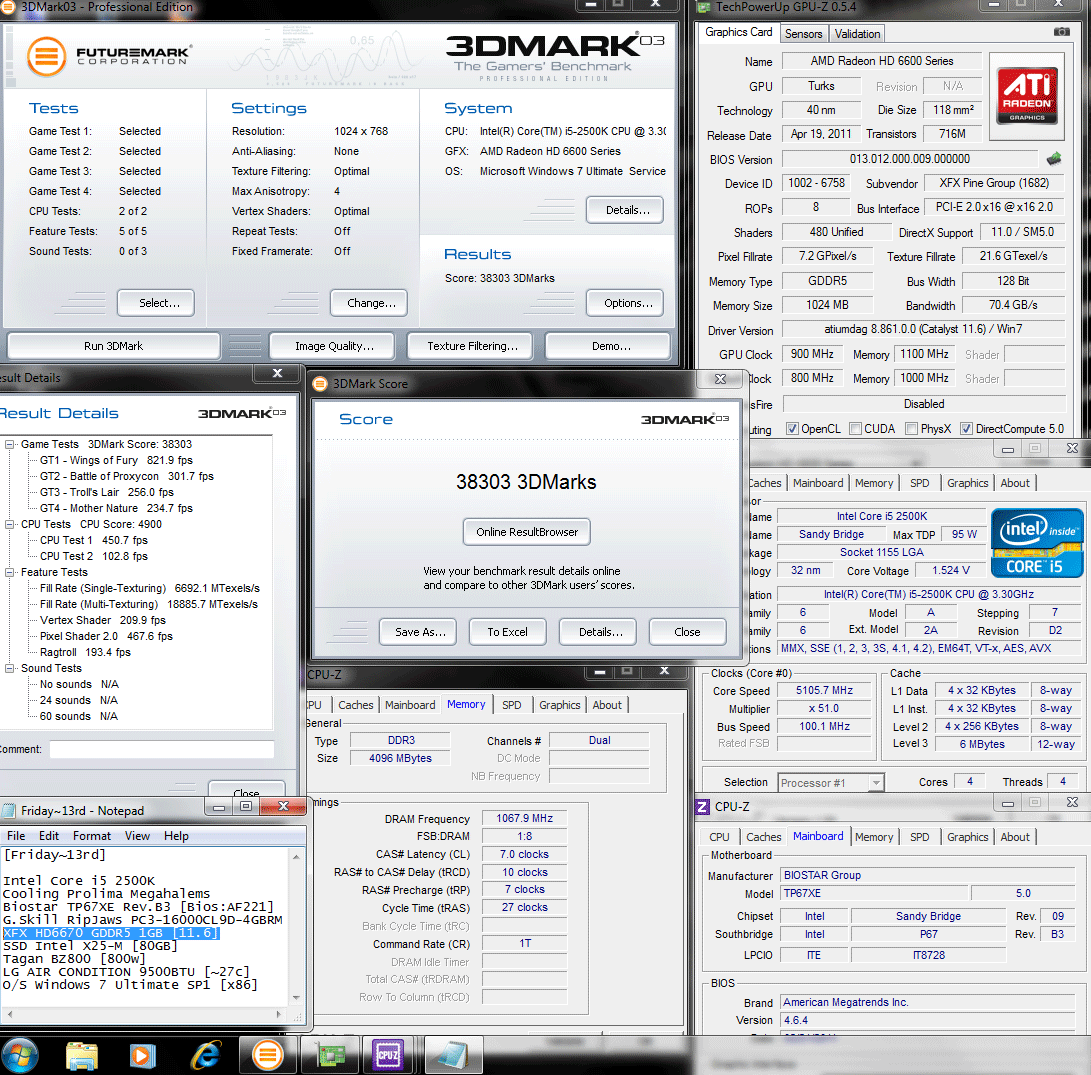1091x1075 pixels.
Task: Click the Online ResultBrowser button
Action: point(527,532)
